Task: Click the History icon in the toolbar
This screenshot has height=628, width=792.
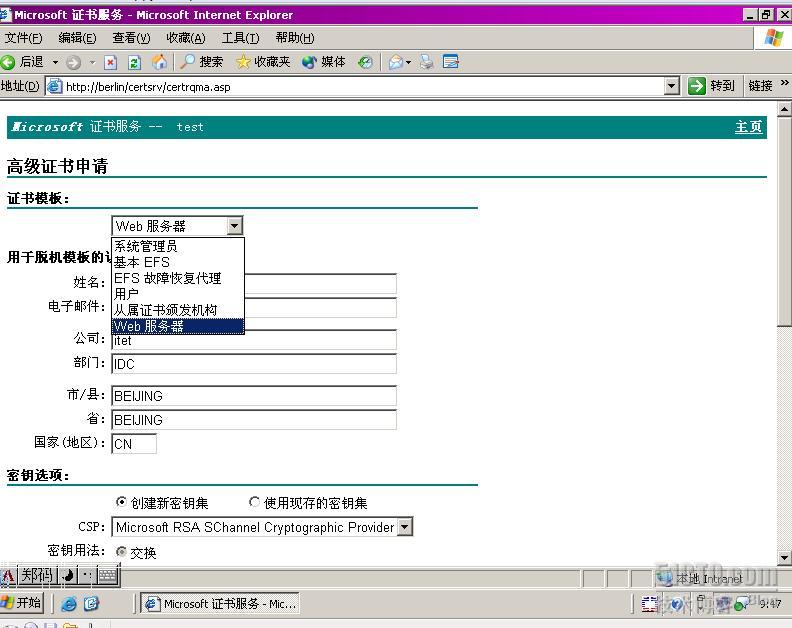Action: pos(365,62)
